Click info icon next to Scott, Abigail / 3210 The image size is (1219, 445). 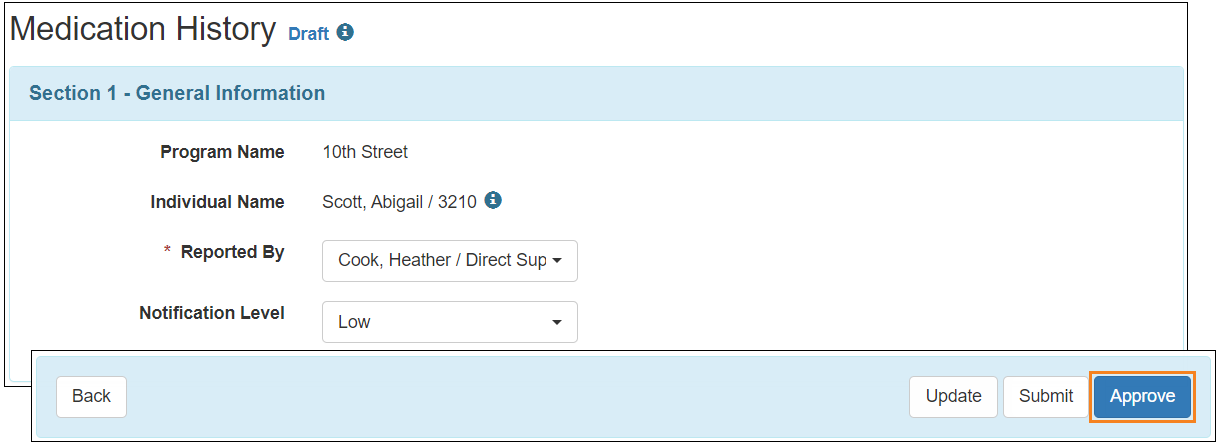[x=493, y=201]
